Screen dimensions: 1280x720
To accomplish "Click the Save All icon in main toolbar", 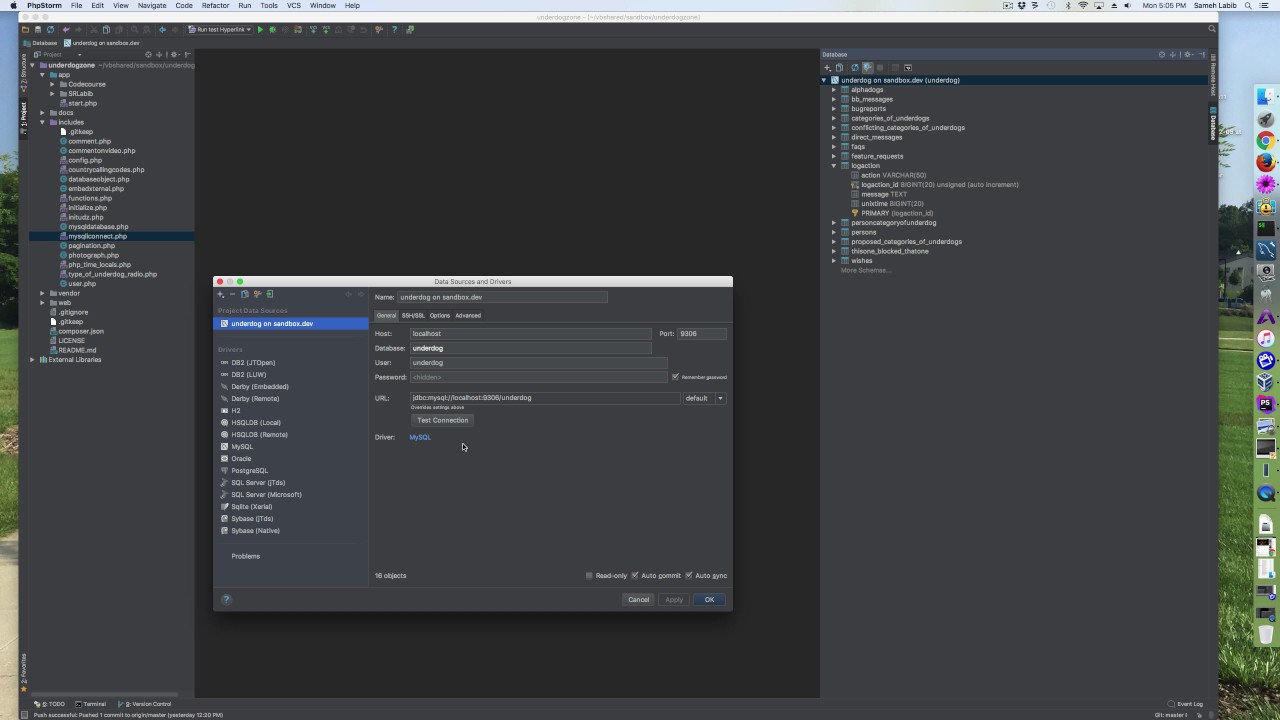I will coord(38,30).
